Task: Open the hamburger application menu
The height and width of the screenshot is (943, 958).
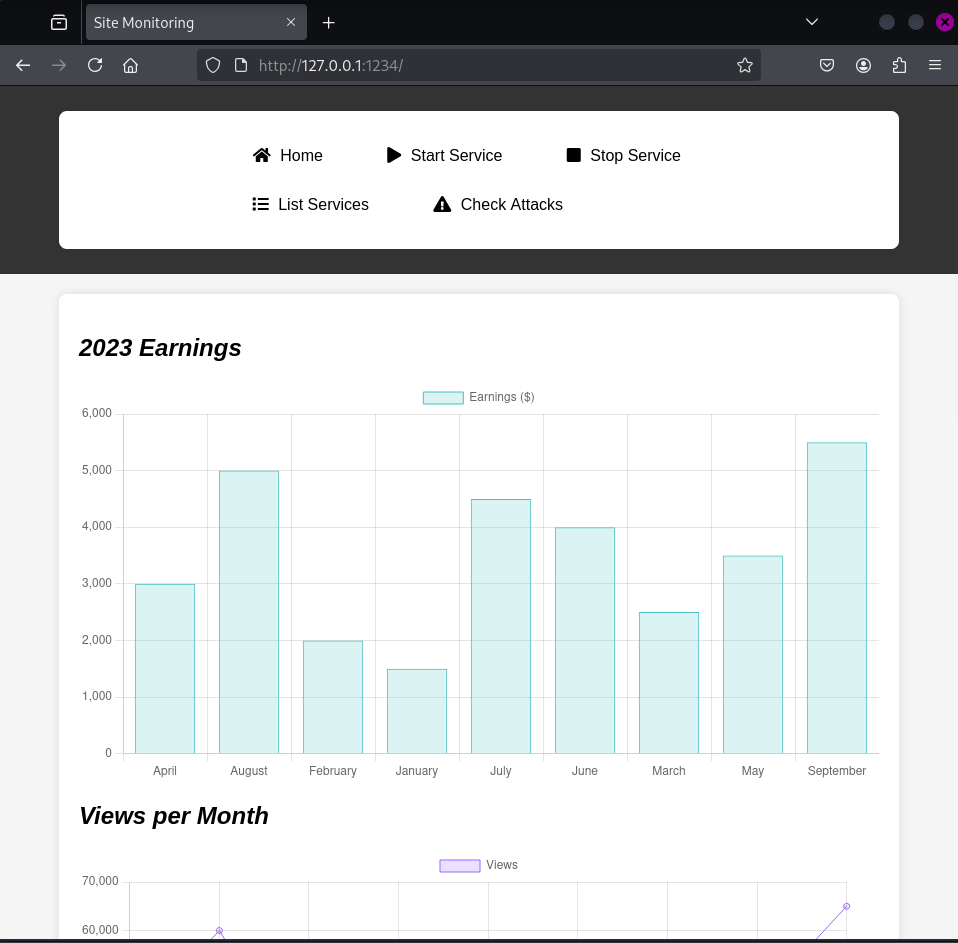Action: (935, 65)
